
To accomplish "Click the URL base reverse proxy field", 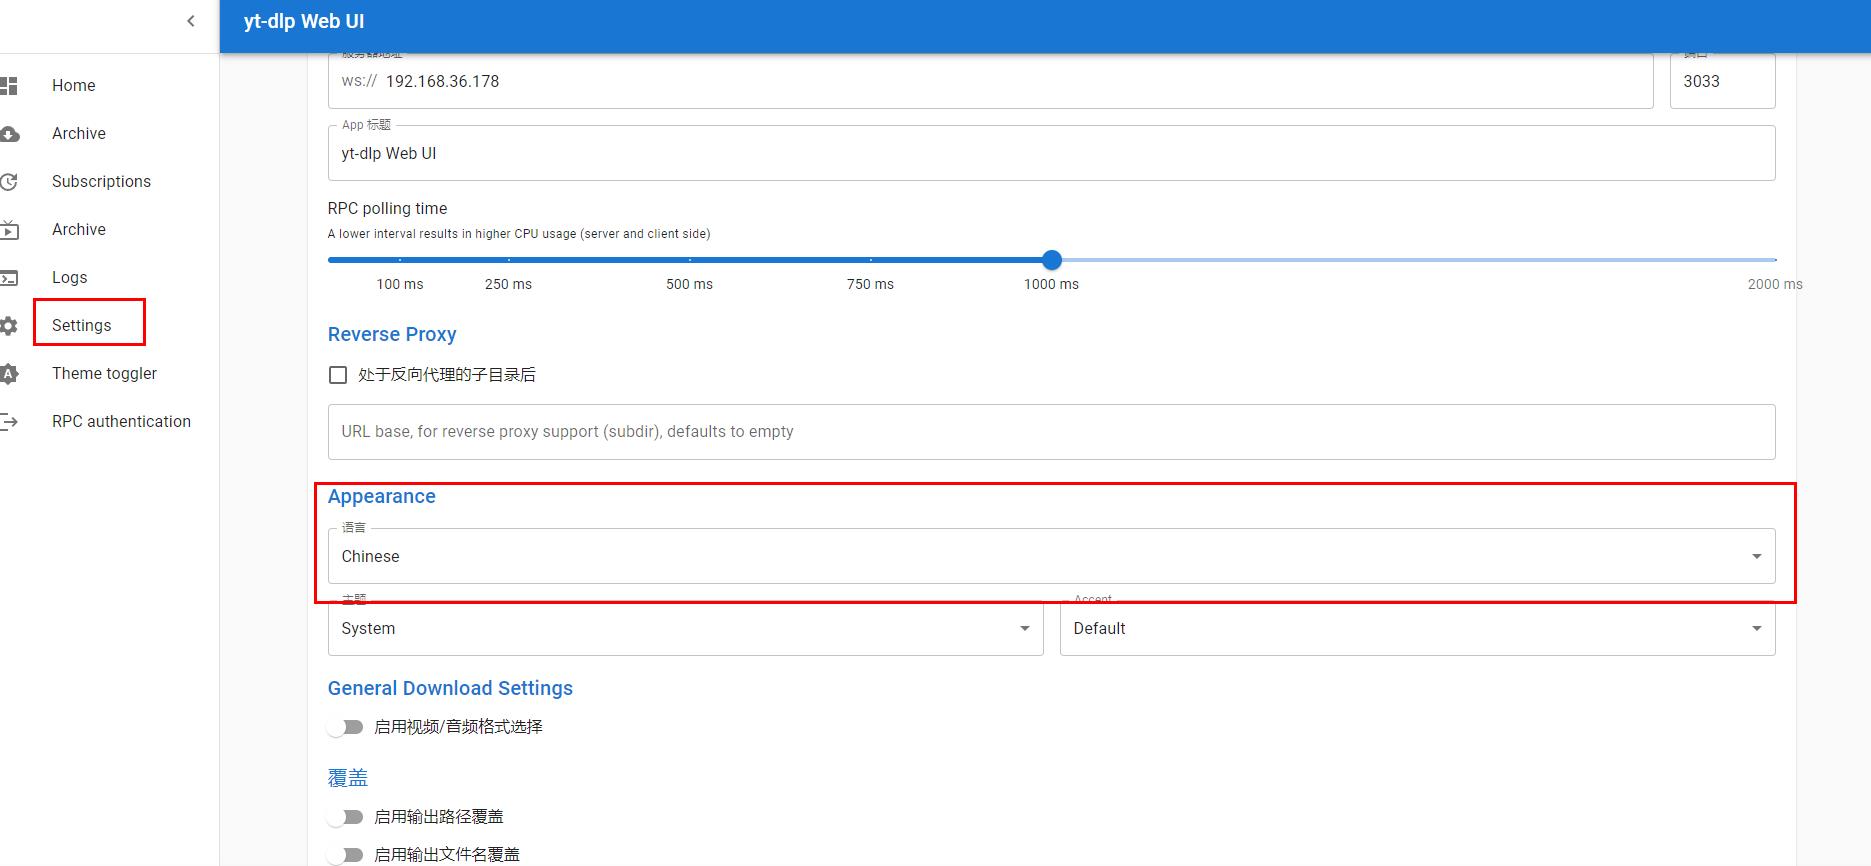I will [x=1051, y=432].
